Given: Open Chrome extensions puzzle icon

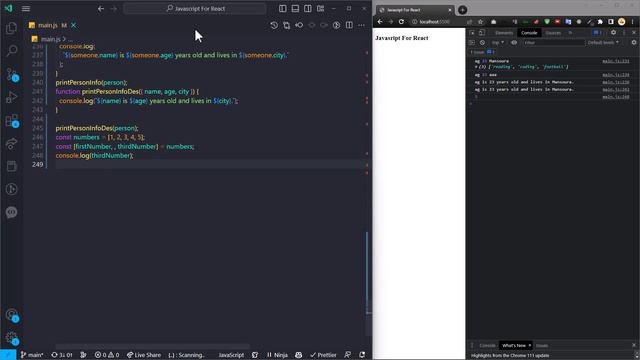Looking at the screenshot, I should (600, 22).
